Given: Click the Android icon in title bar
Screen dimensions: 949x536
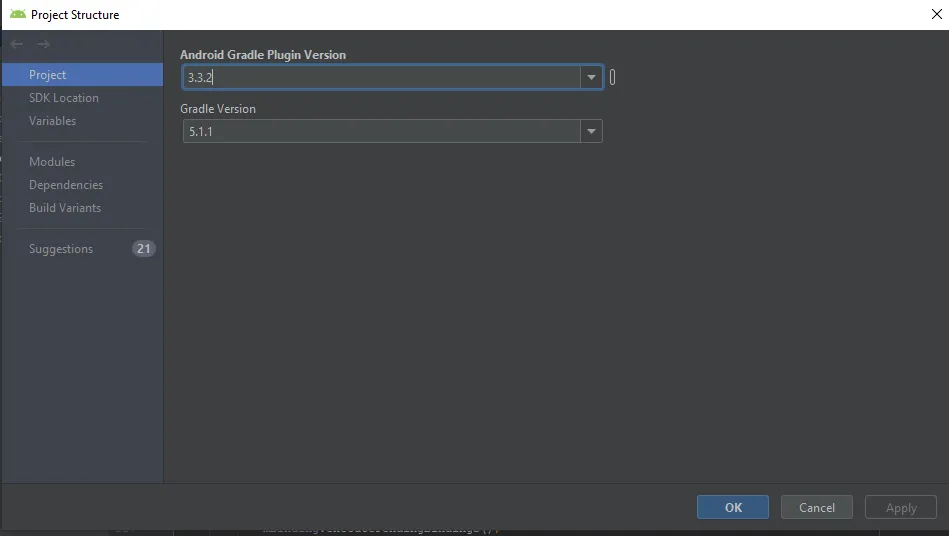Looking at the screenshot, I should pos(18,14).
